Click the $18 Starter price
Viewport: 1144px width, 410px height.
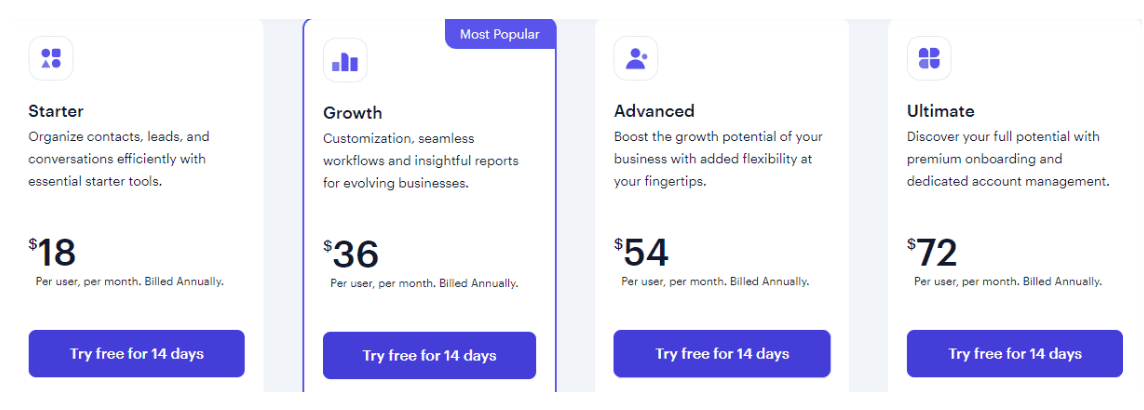(x=53, y=253)
